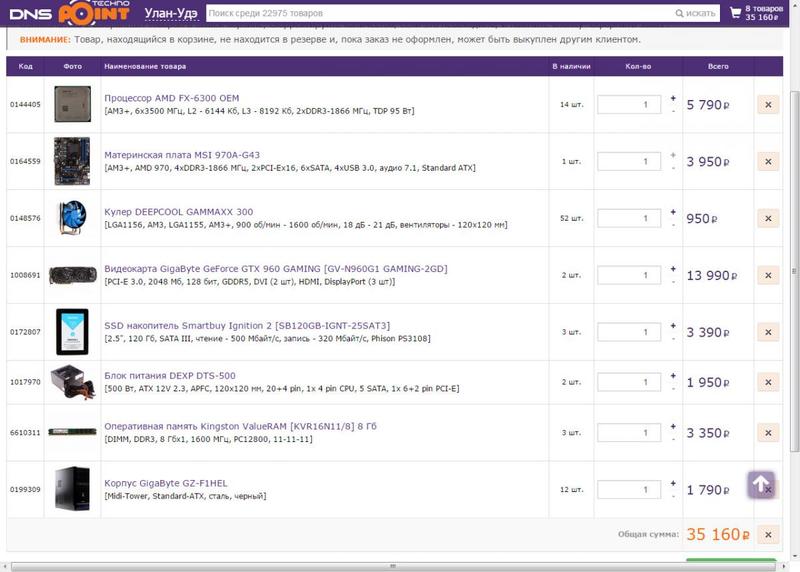The height and width of the screenshot is (572, 800).
Task: Open the shopping cart icon in header
Action: (736, 13)
